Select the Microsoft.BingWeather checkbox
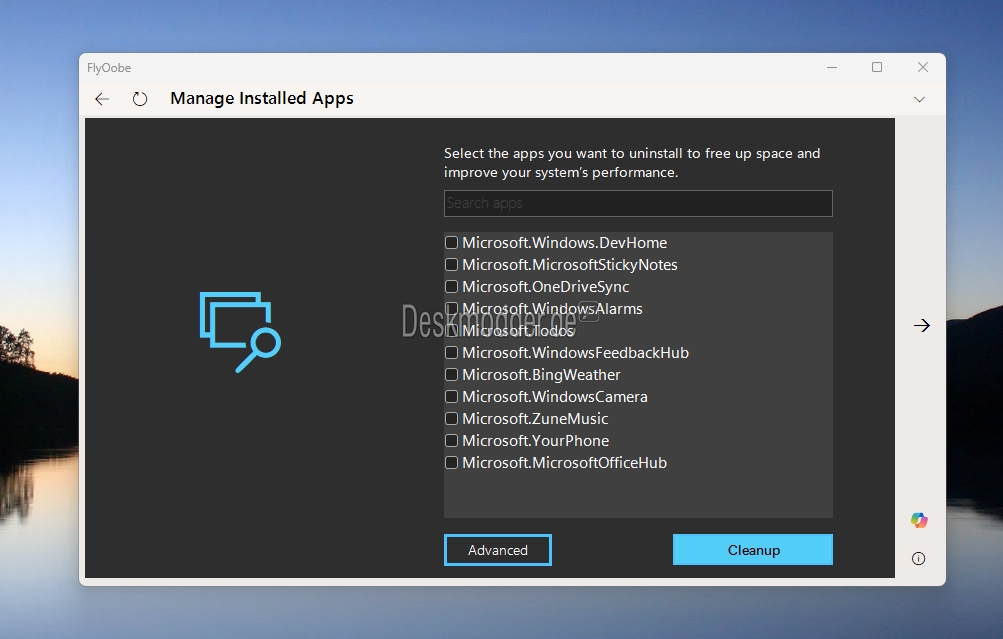 coord(452,374)
